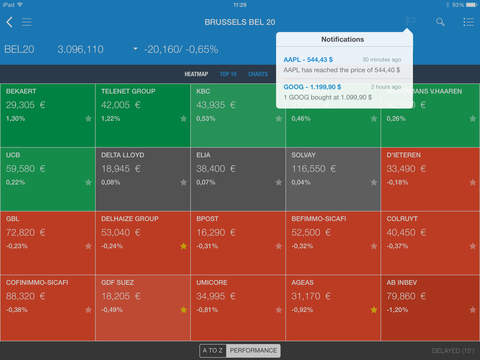Open the BEFIMMO-SICAFI stock tile

click(x=333, y=243)
